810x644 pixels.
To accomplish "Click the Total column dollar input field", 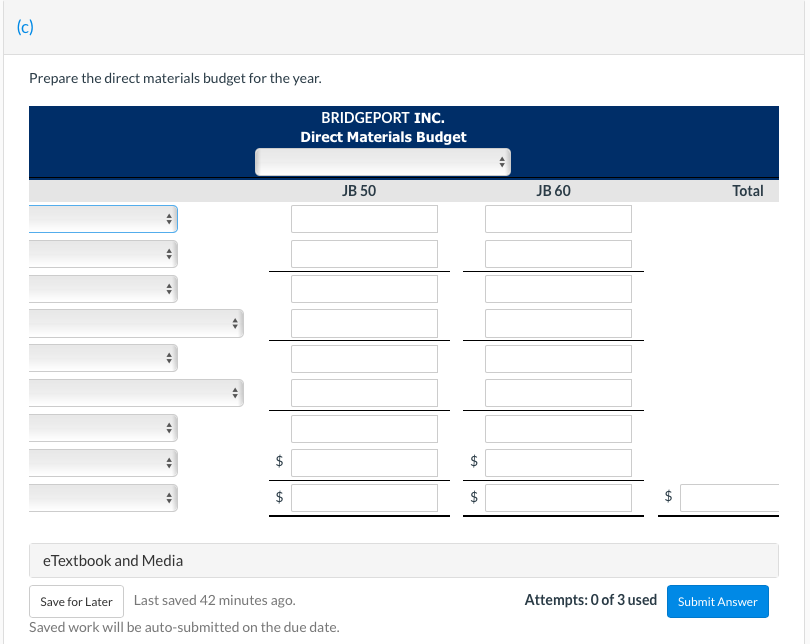I will [729, 498].
